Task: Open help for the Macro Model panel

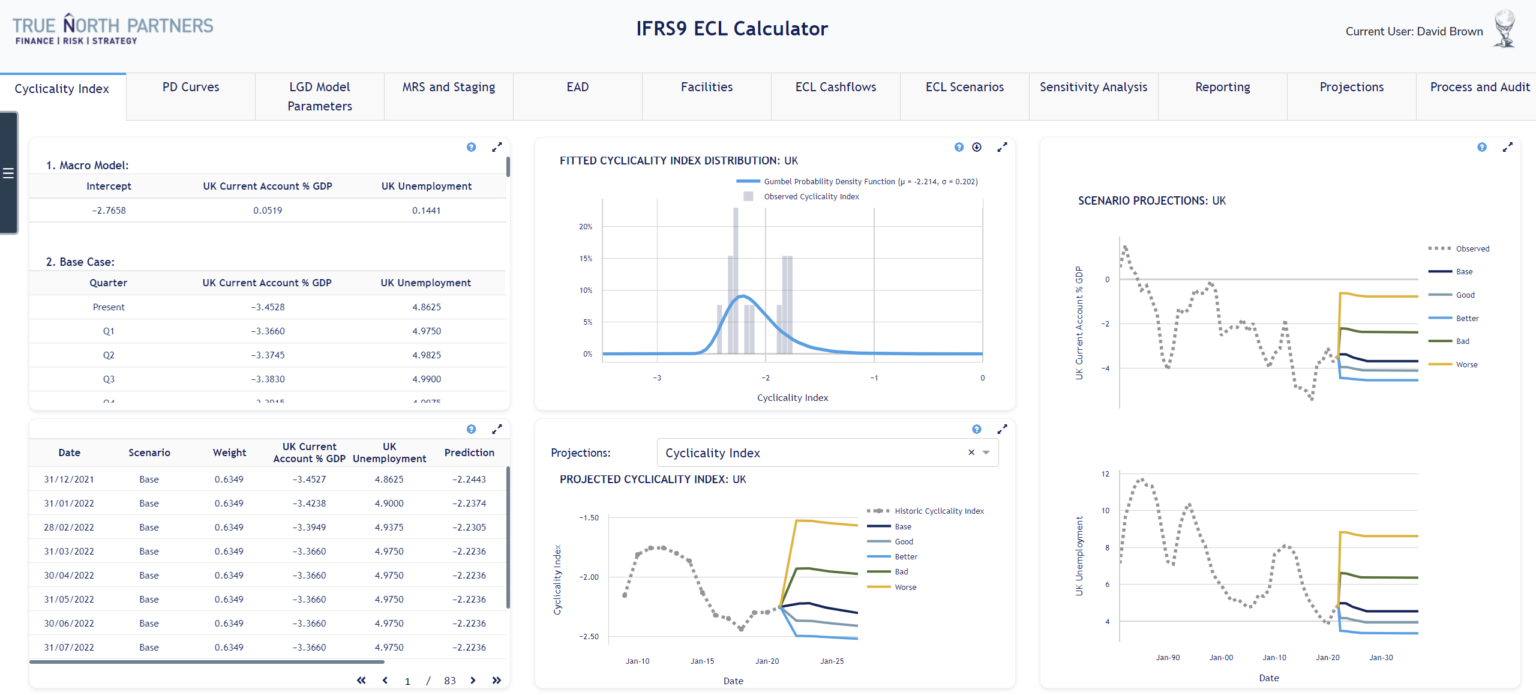Action: point(471,147)
